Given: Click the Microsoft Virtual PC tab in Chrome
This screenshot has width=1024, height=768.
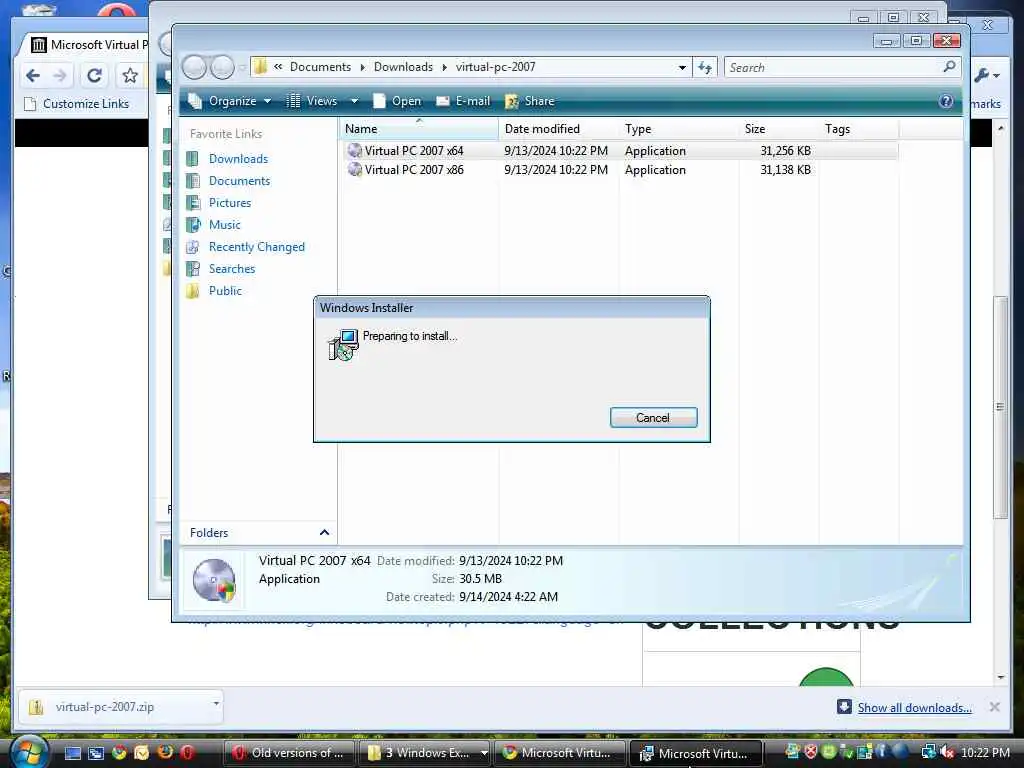Looking at the screenshot, I should (88, 45).
